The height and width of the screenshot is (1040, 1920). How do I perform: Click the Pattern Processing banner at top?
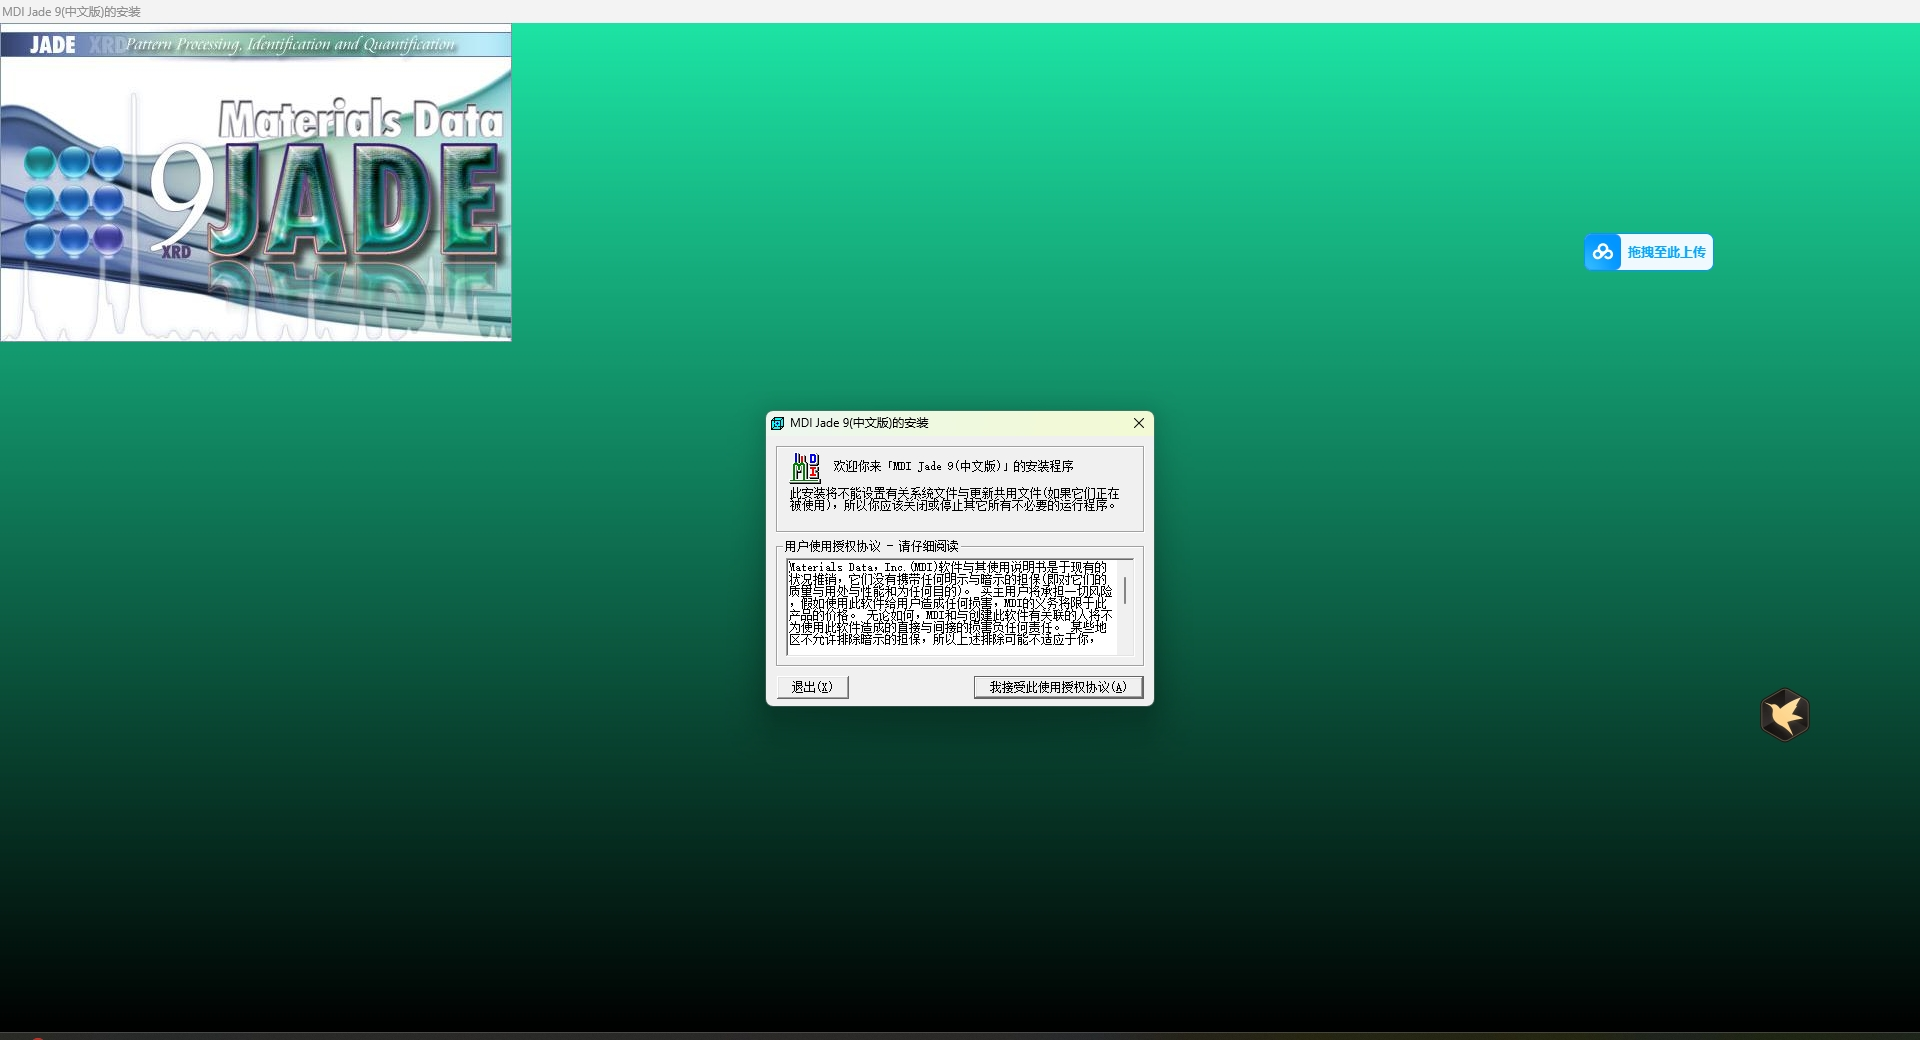290,44
